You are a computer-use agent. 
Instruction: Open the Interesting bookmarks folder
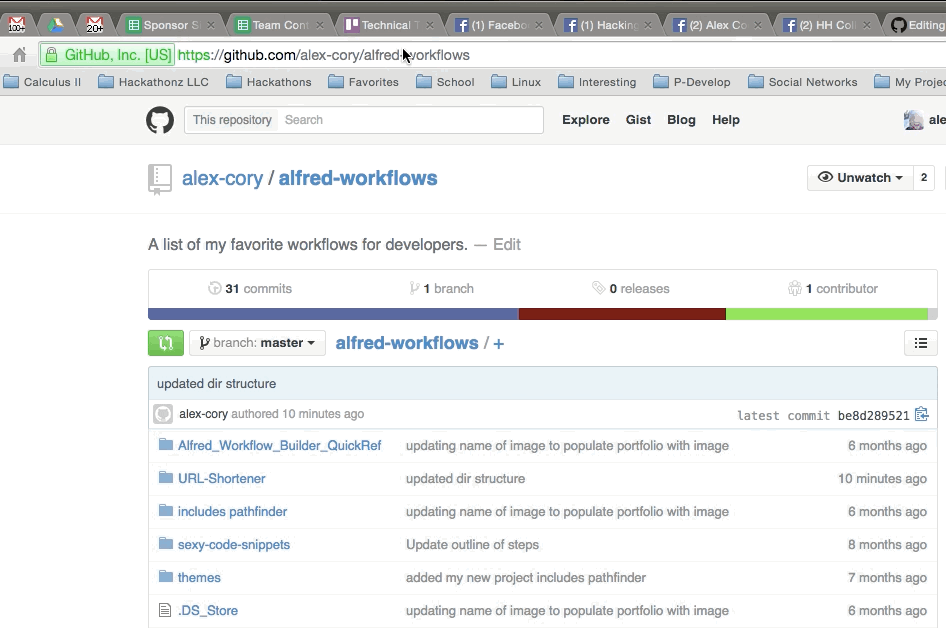(597, 82)
